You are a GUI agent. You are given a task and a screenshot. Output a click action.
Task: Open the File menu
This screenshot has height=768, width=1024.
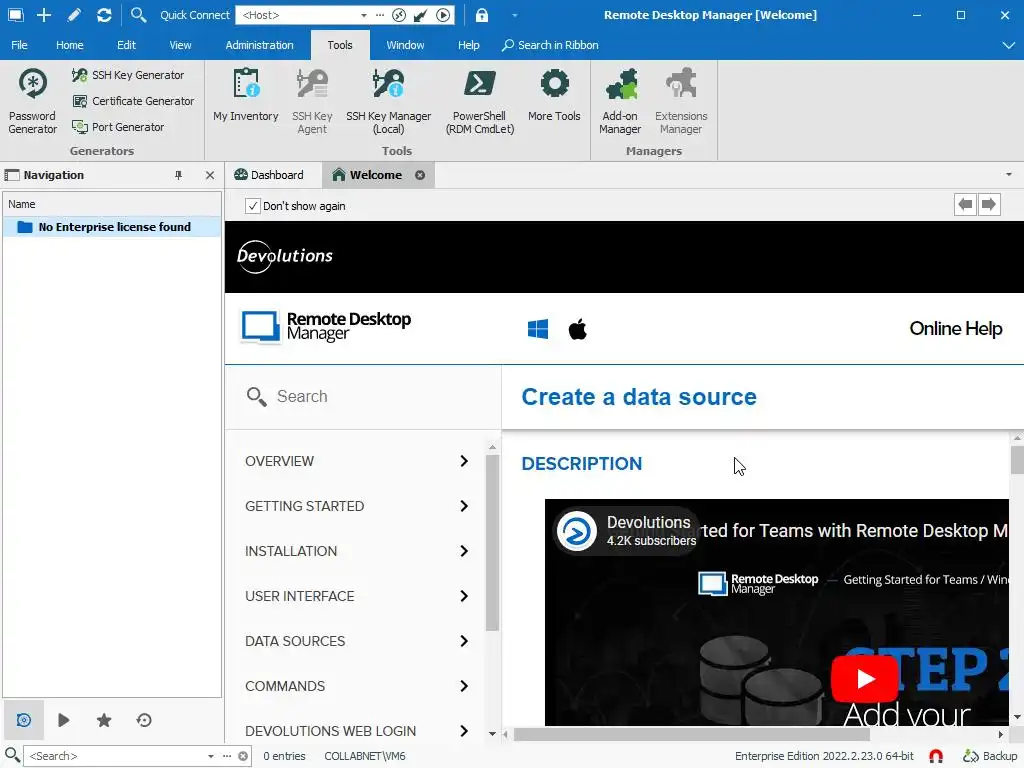(19, 45)
